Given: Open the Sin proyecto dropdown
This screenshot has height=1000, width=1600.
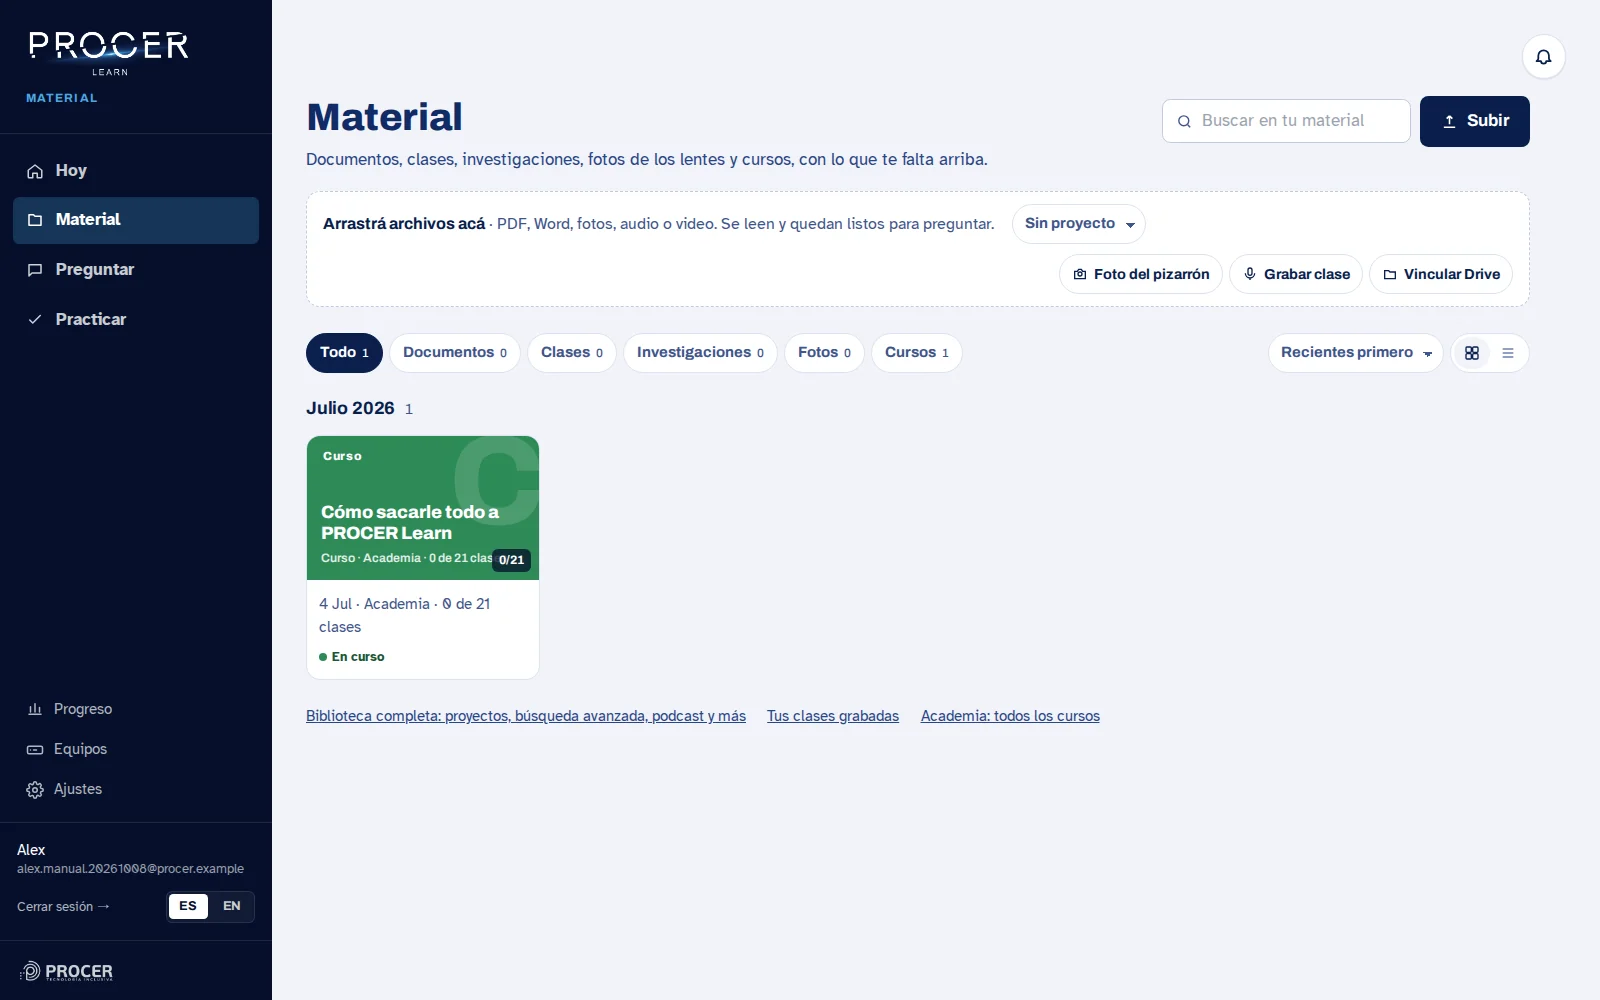Looking at the screenshot, I should click(1079, 224).
